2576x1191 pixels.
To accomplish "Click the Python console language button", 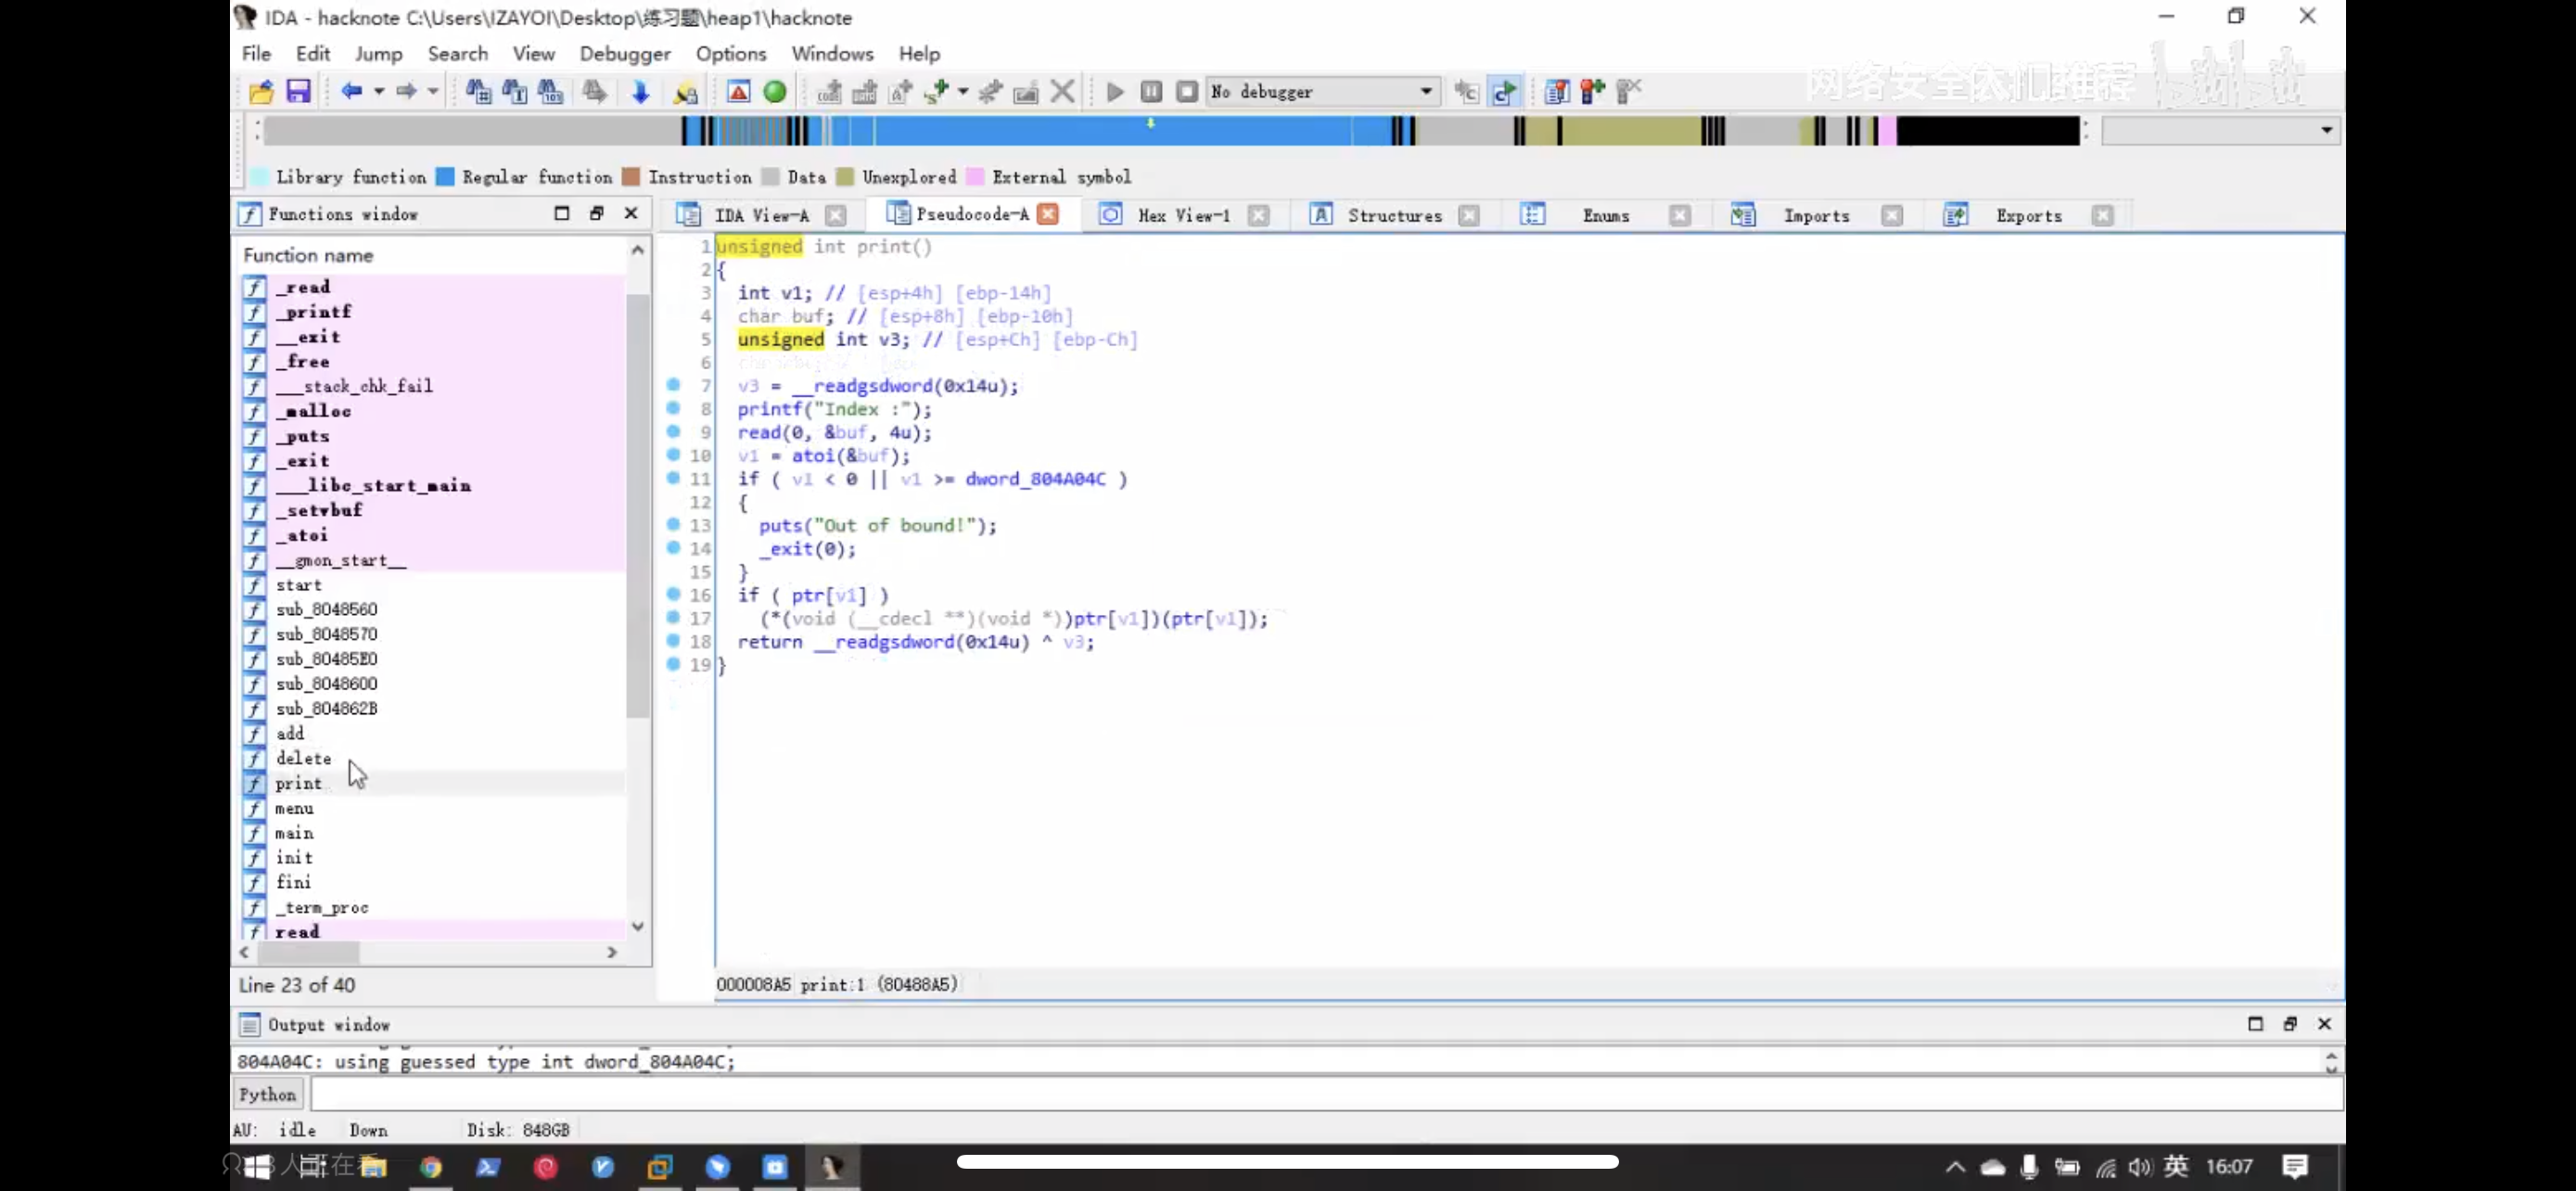I will point(267,1094).
